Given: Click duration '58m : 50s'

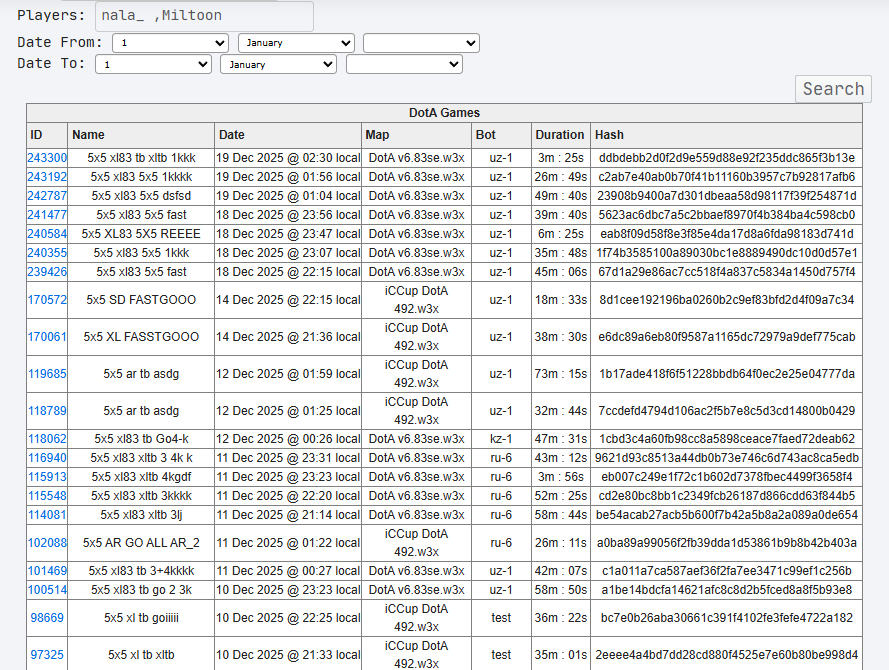Looking at the screenshot, I should [561, 590].
